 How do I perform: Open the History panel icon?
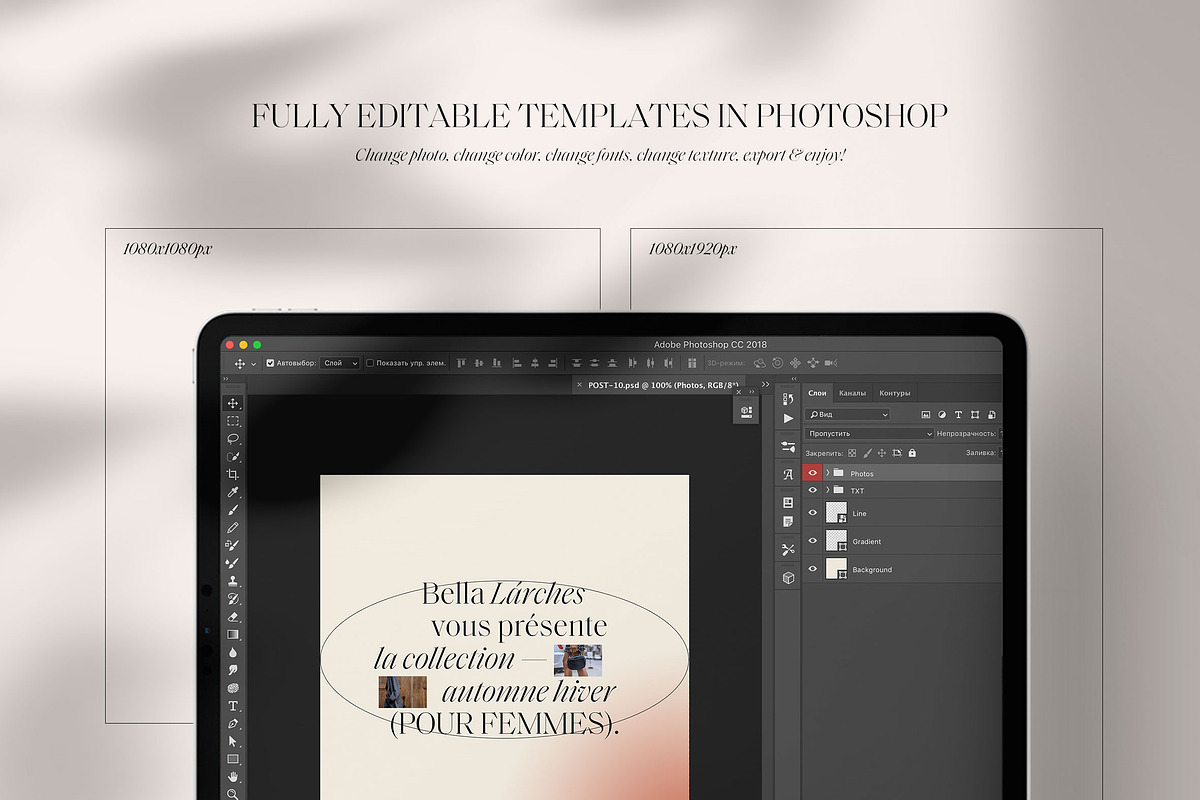[x=788, y=400]
